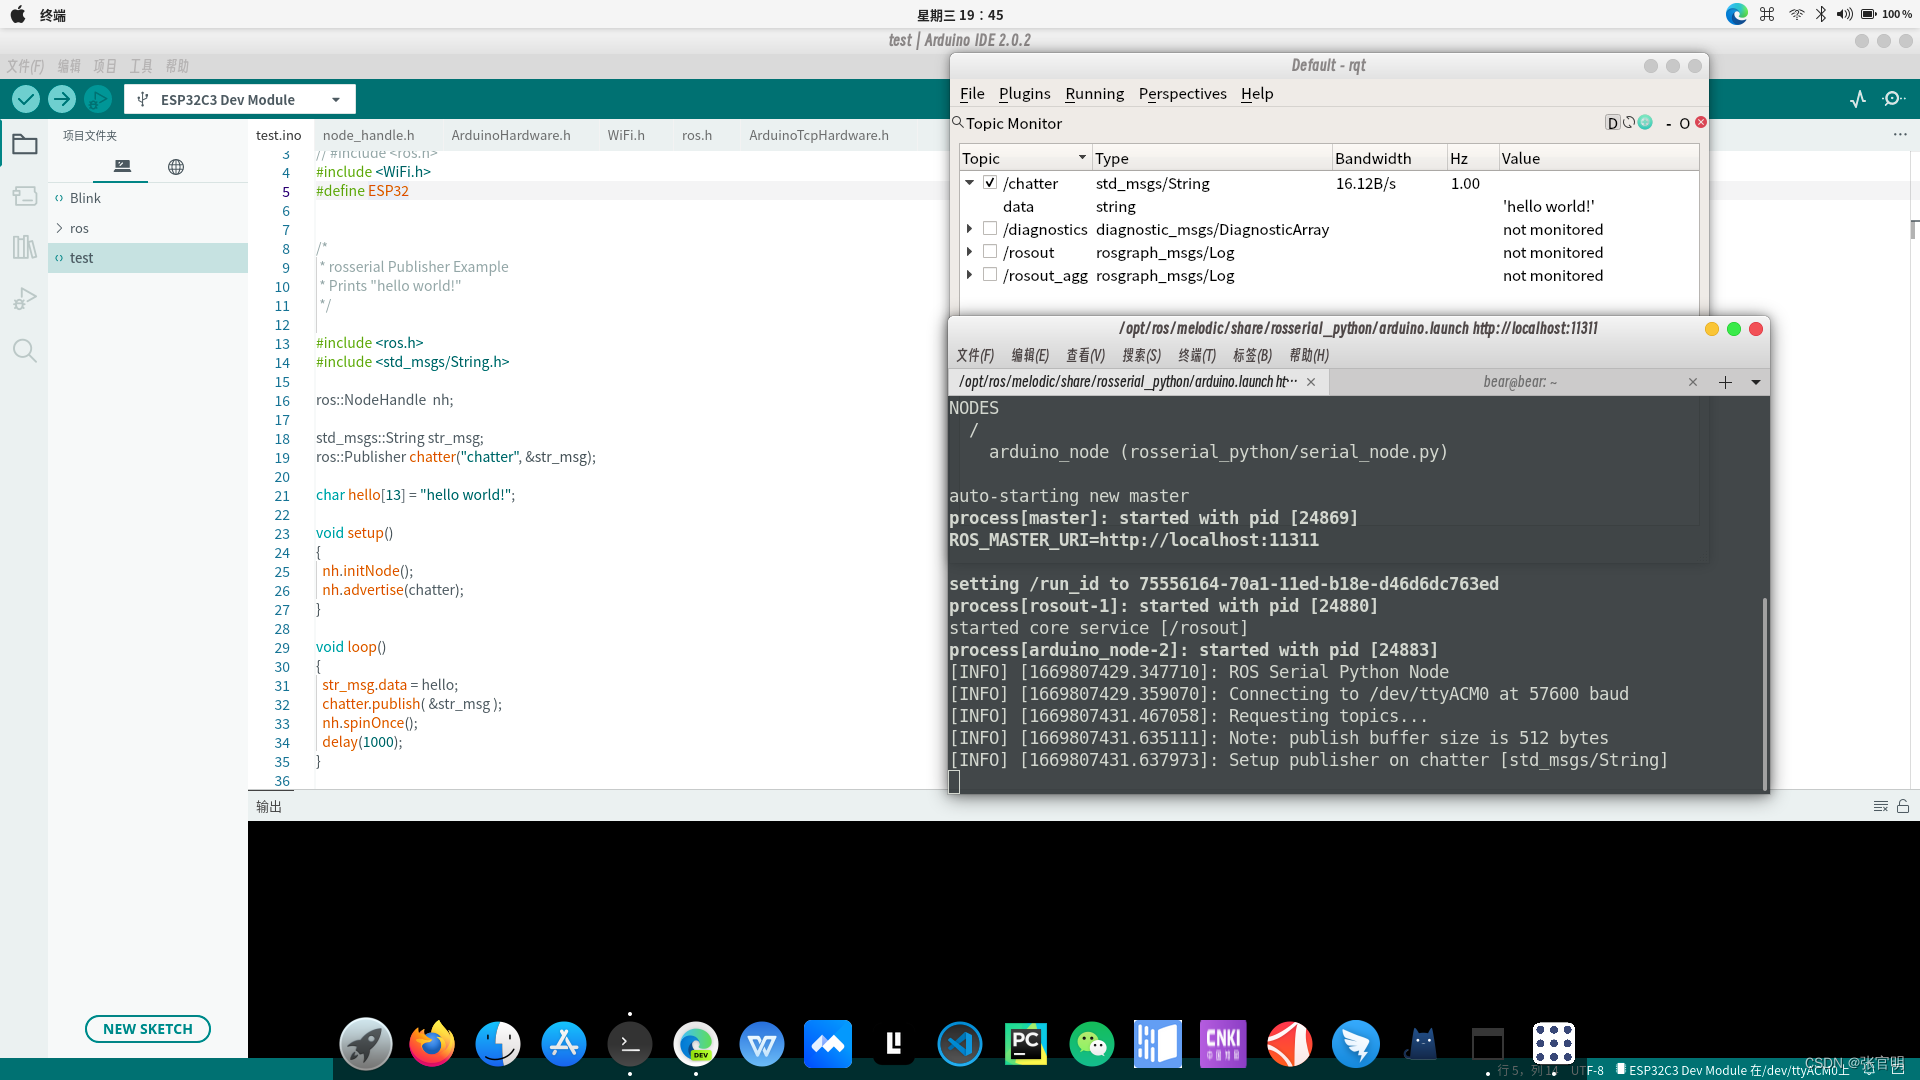Image resolution: width=1920 pixels, height=1080 pixels.
Task: Open the Debug sidebar panel
Action: [24, 298]
